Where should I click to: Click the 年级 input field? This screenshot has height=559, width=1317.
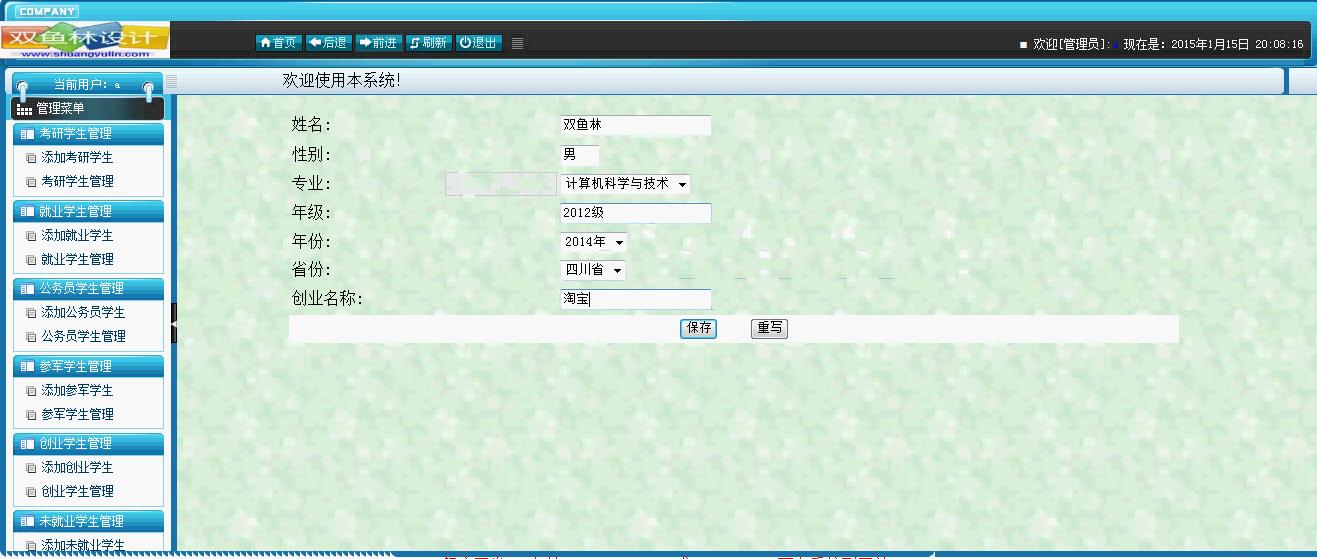point(635,213)
